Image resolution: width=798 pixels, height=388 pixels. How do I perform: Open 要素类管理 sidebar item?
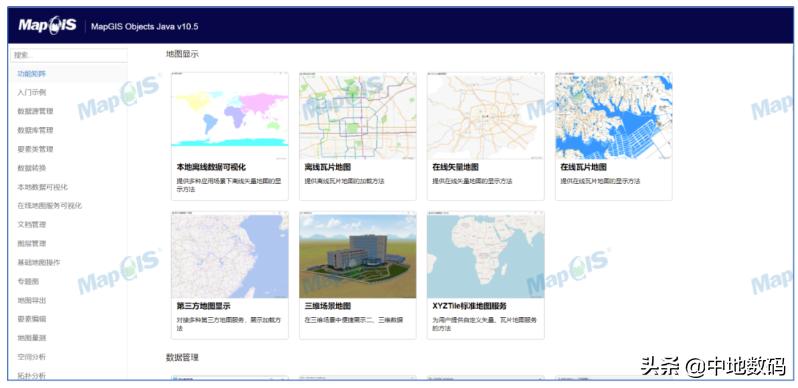pyautogui.click(x=35, y=149)
